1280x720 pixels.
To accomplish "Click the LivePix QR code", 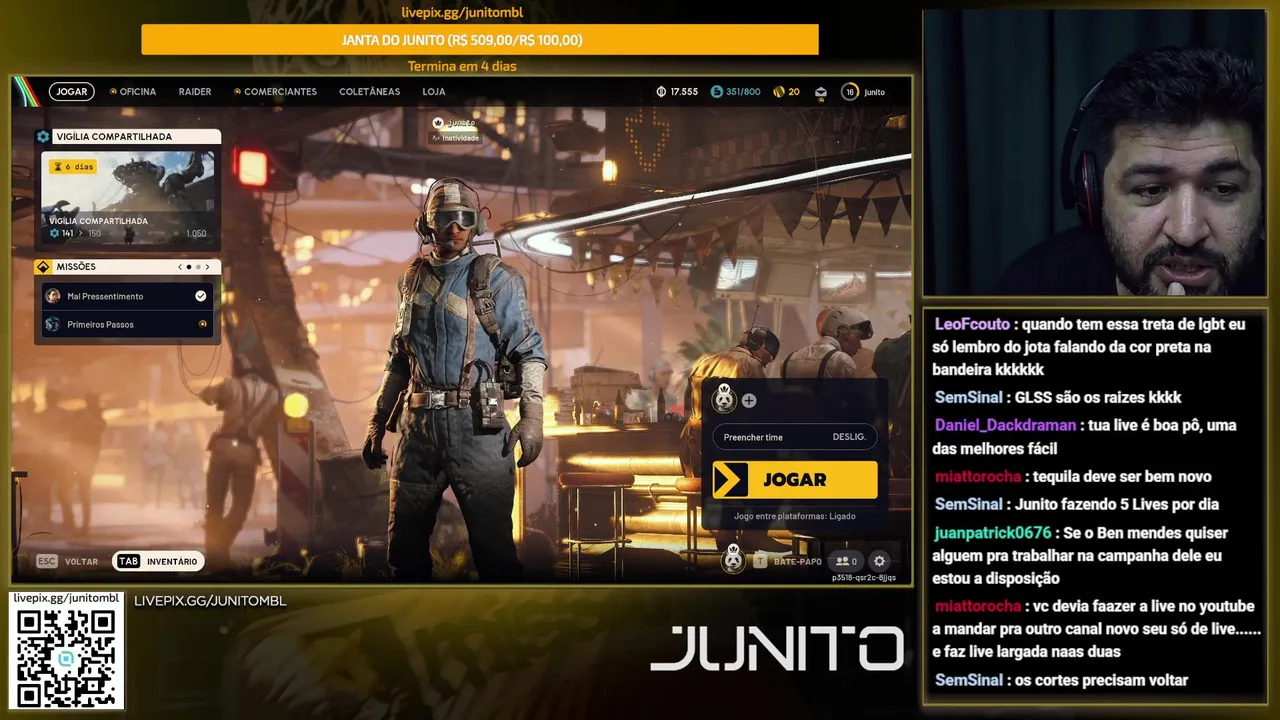I will (x=66, y=657).
